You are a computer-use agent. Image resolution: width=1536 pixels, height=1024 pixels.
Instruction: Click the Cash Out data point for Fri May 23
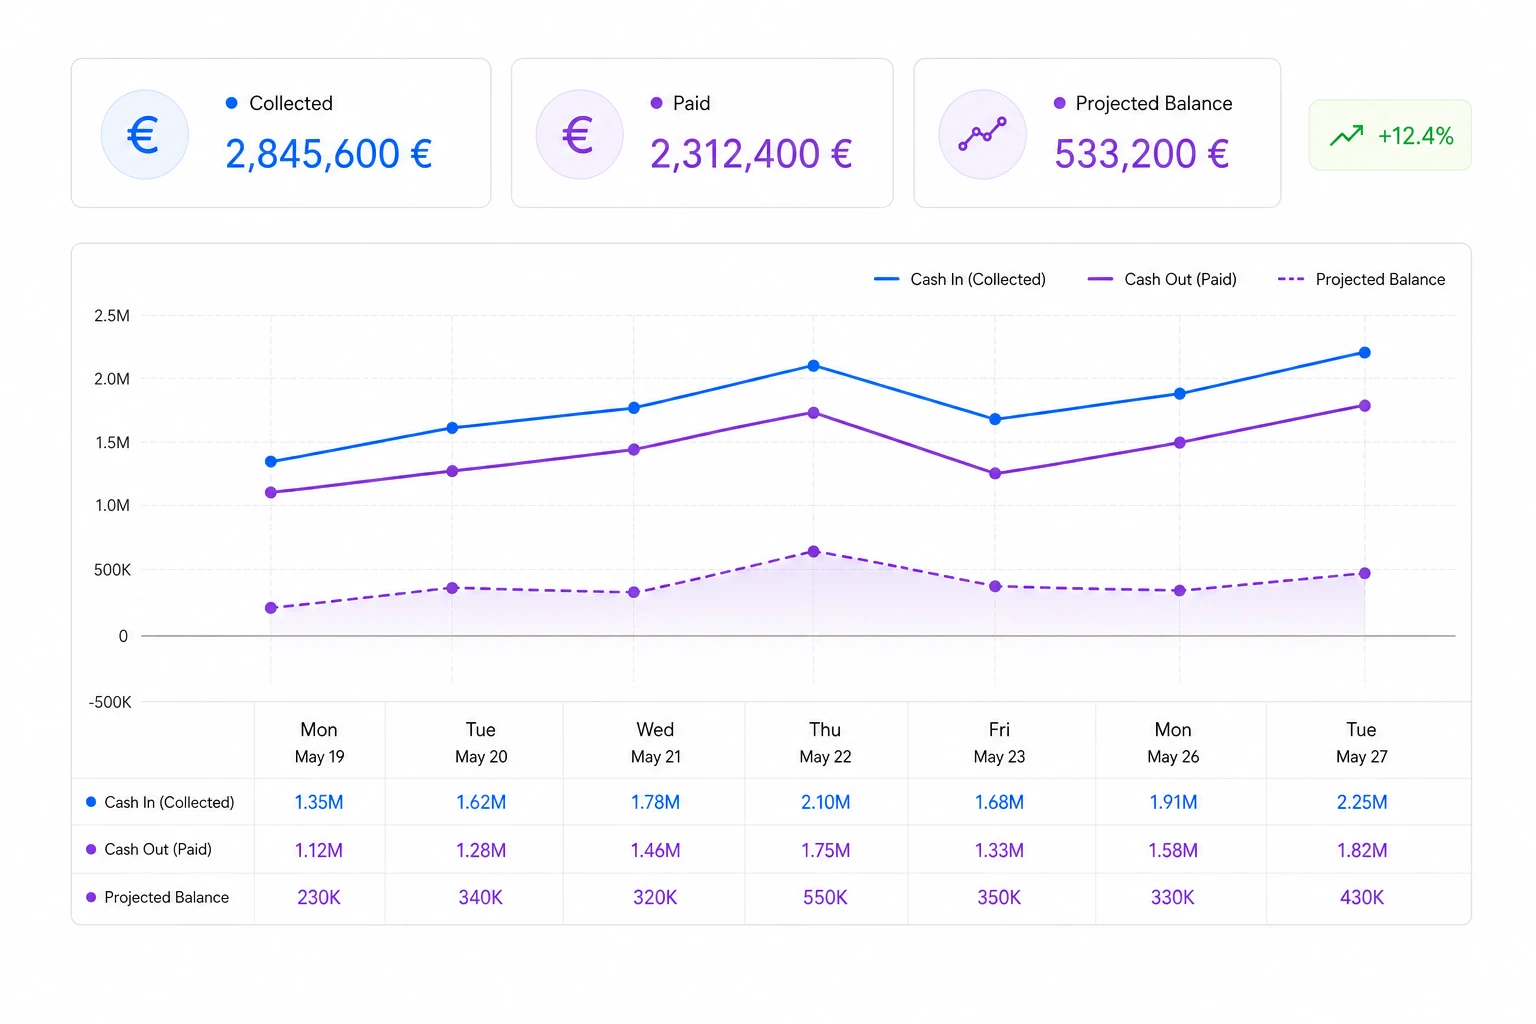pyautogui.click(x=995, y=474)
